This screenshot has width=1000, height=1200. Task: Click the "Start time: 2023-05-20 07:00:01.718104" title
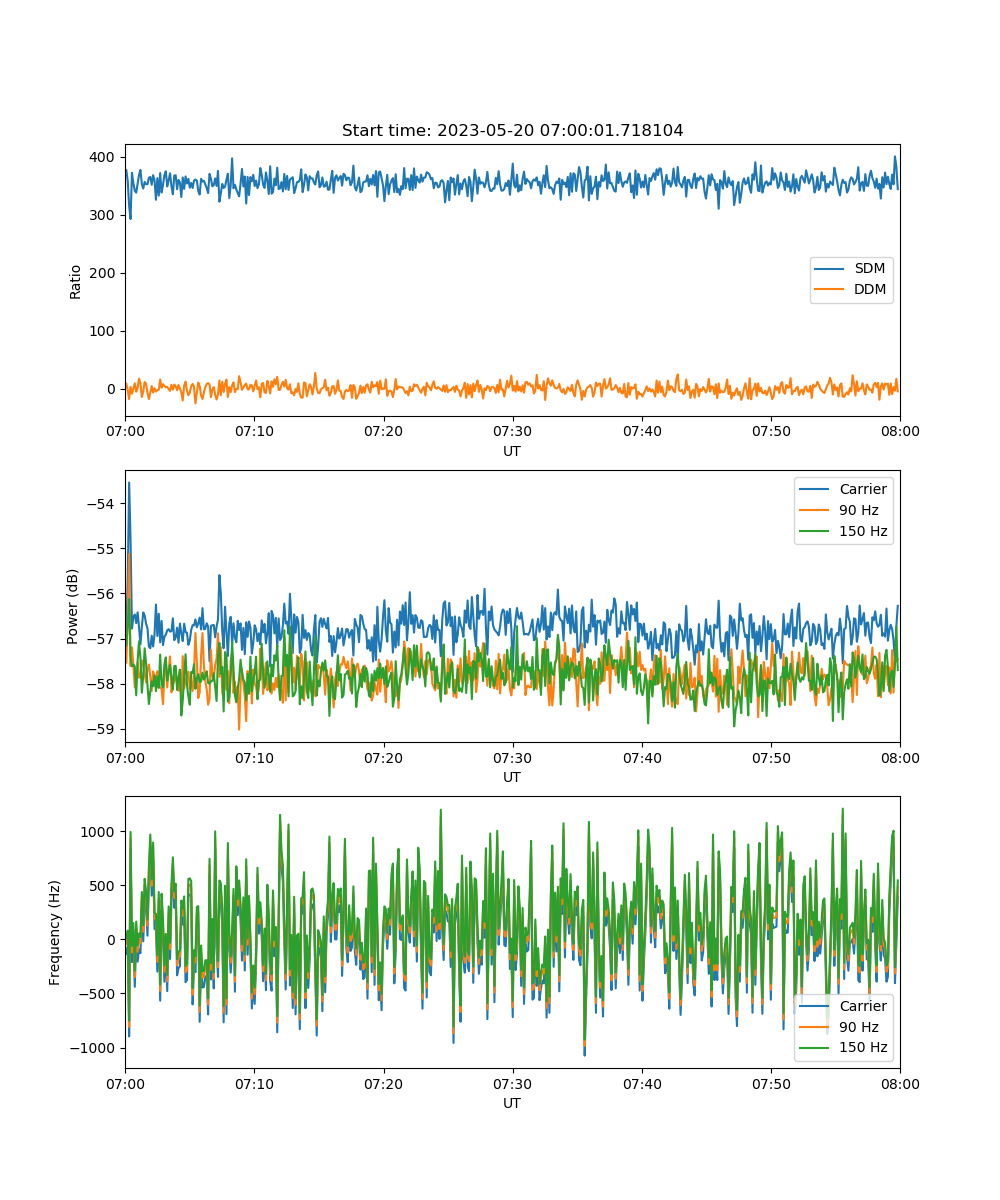coord(512,131)
